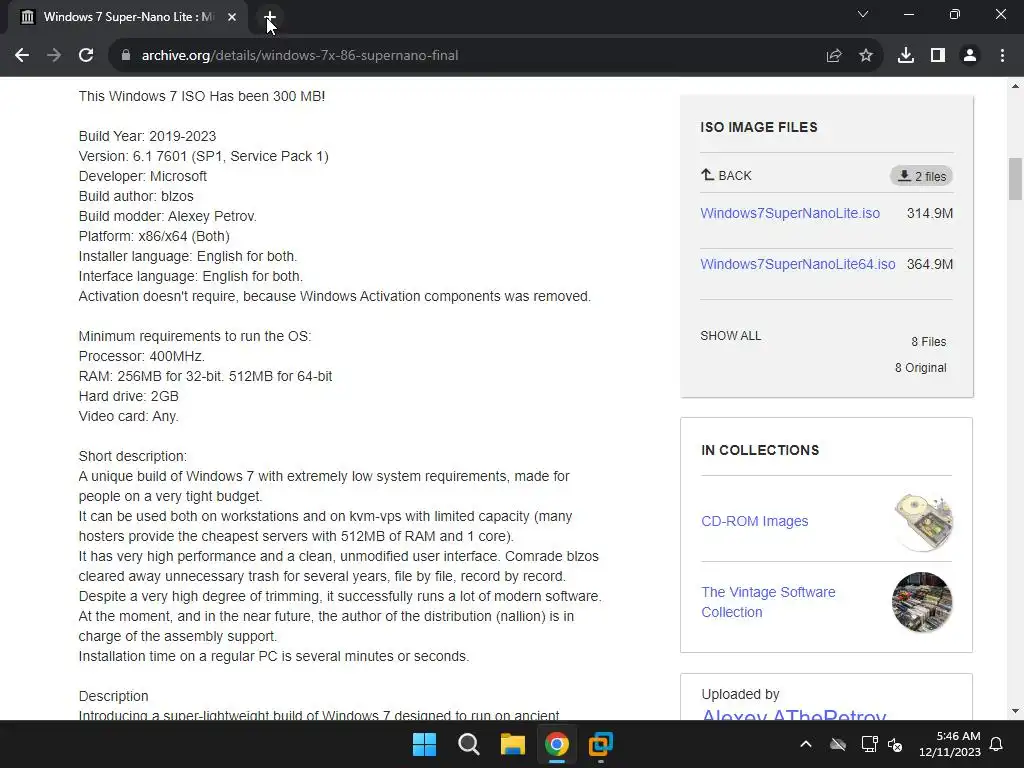Download Windows7SuperNanoLite.iso
The width and height of the screenshot is (1024, 768).
790,213
